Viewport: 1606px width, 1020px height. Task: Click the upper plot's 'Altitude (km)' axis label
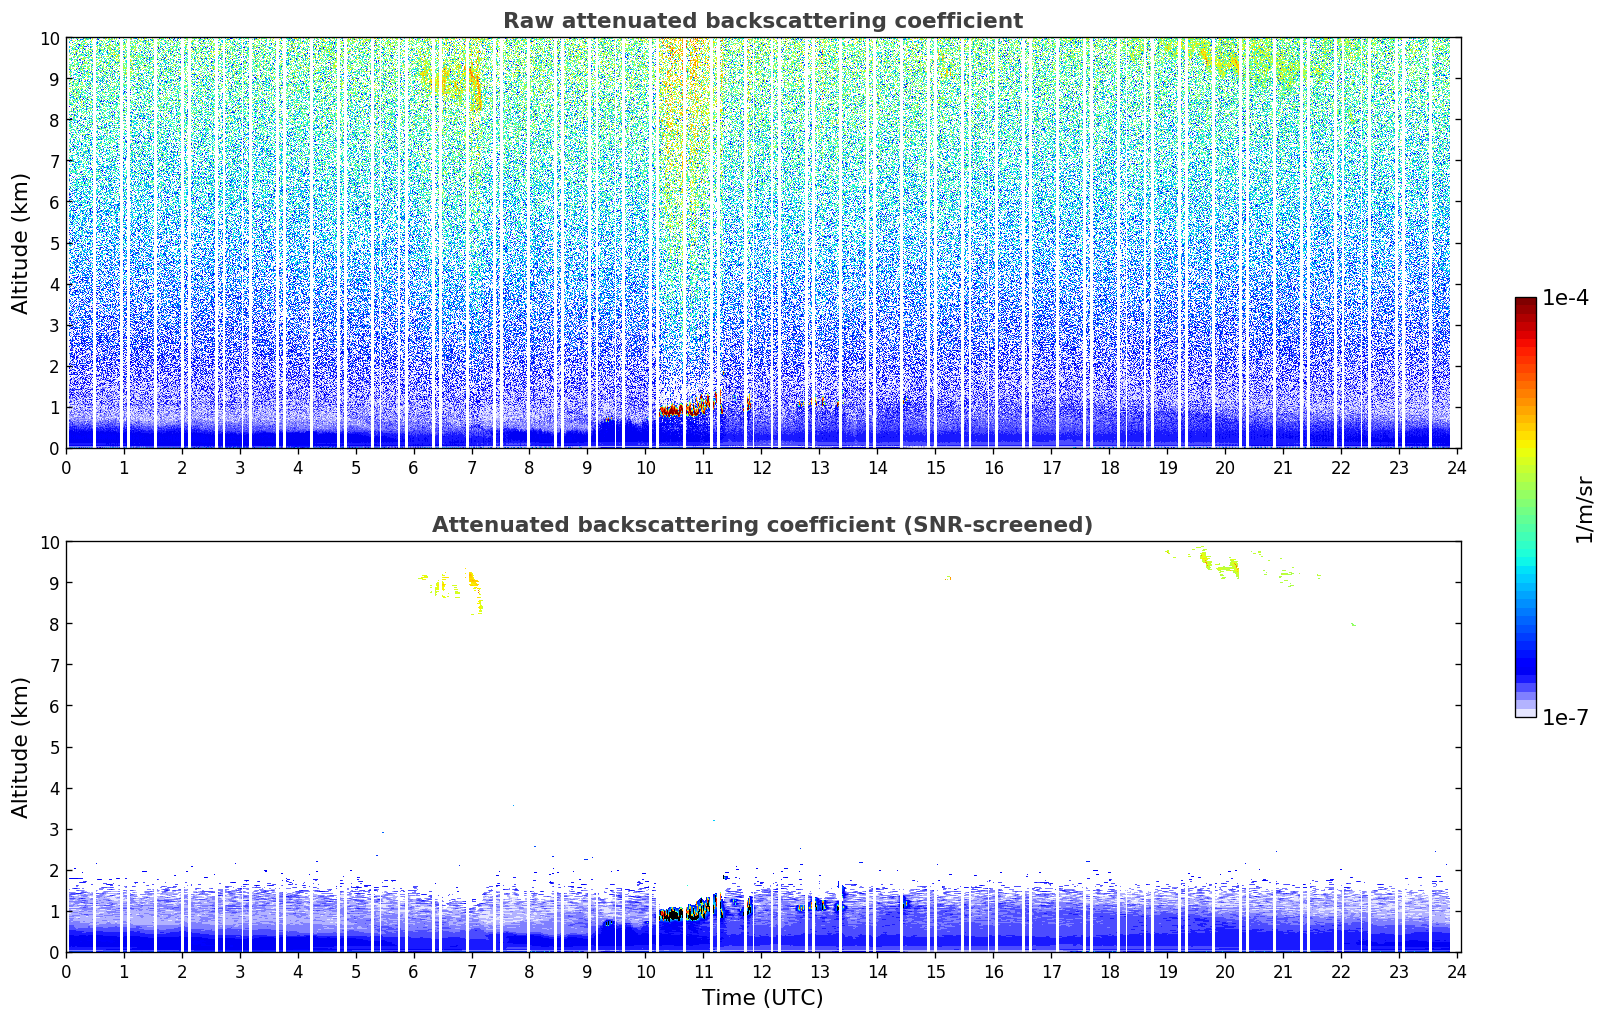21,243
